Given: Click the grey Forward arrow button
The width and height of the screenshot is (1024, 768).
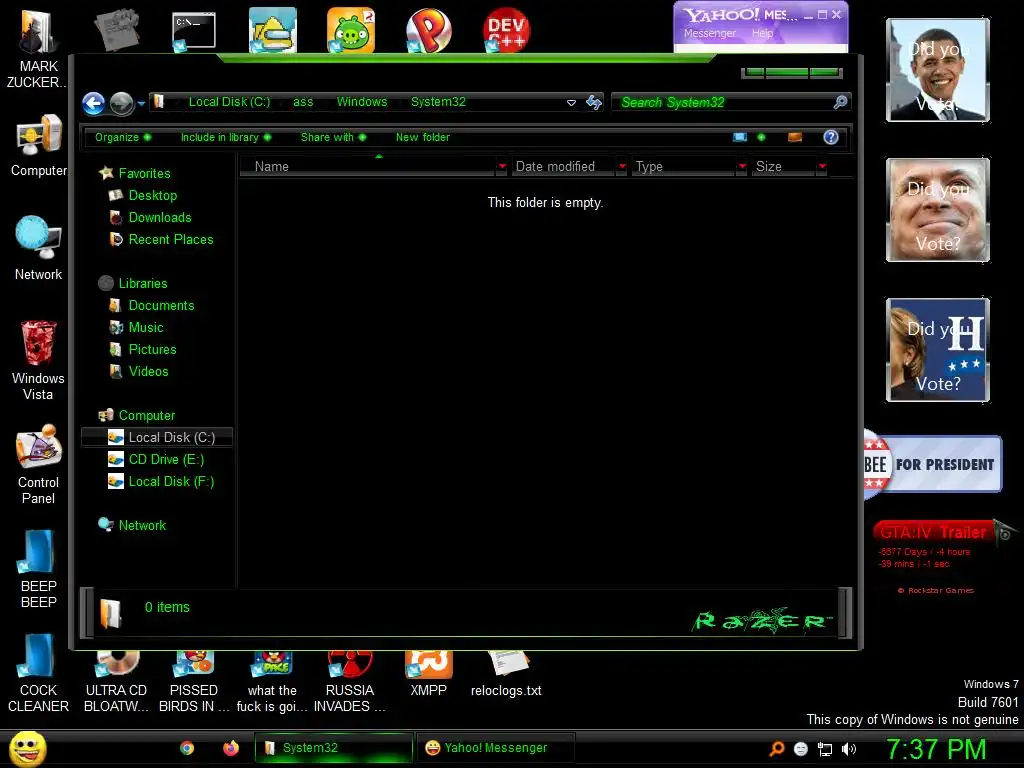Looking at the screenshot, I should pos(121,103).
